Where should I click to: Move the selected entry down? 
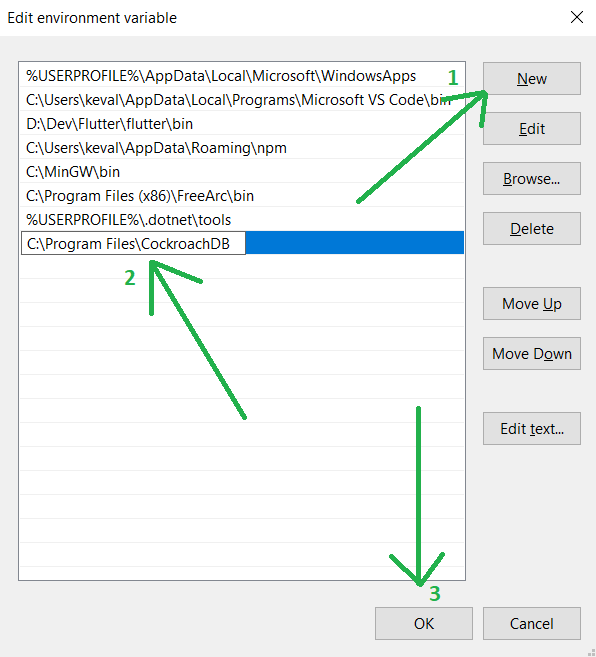click(x=531, y=354)
